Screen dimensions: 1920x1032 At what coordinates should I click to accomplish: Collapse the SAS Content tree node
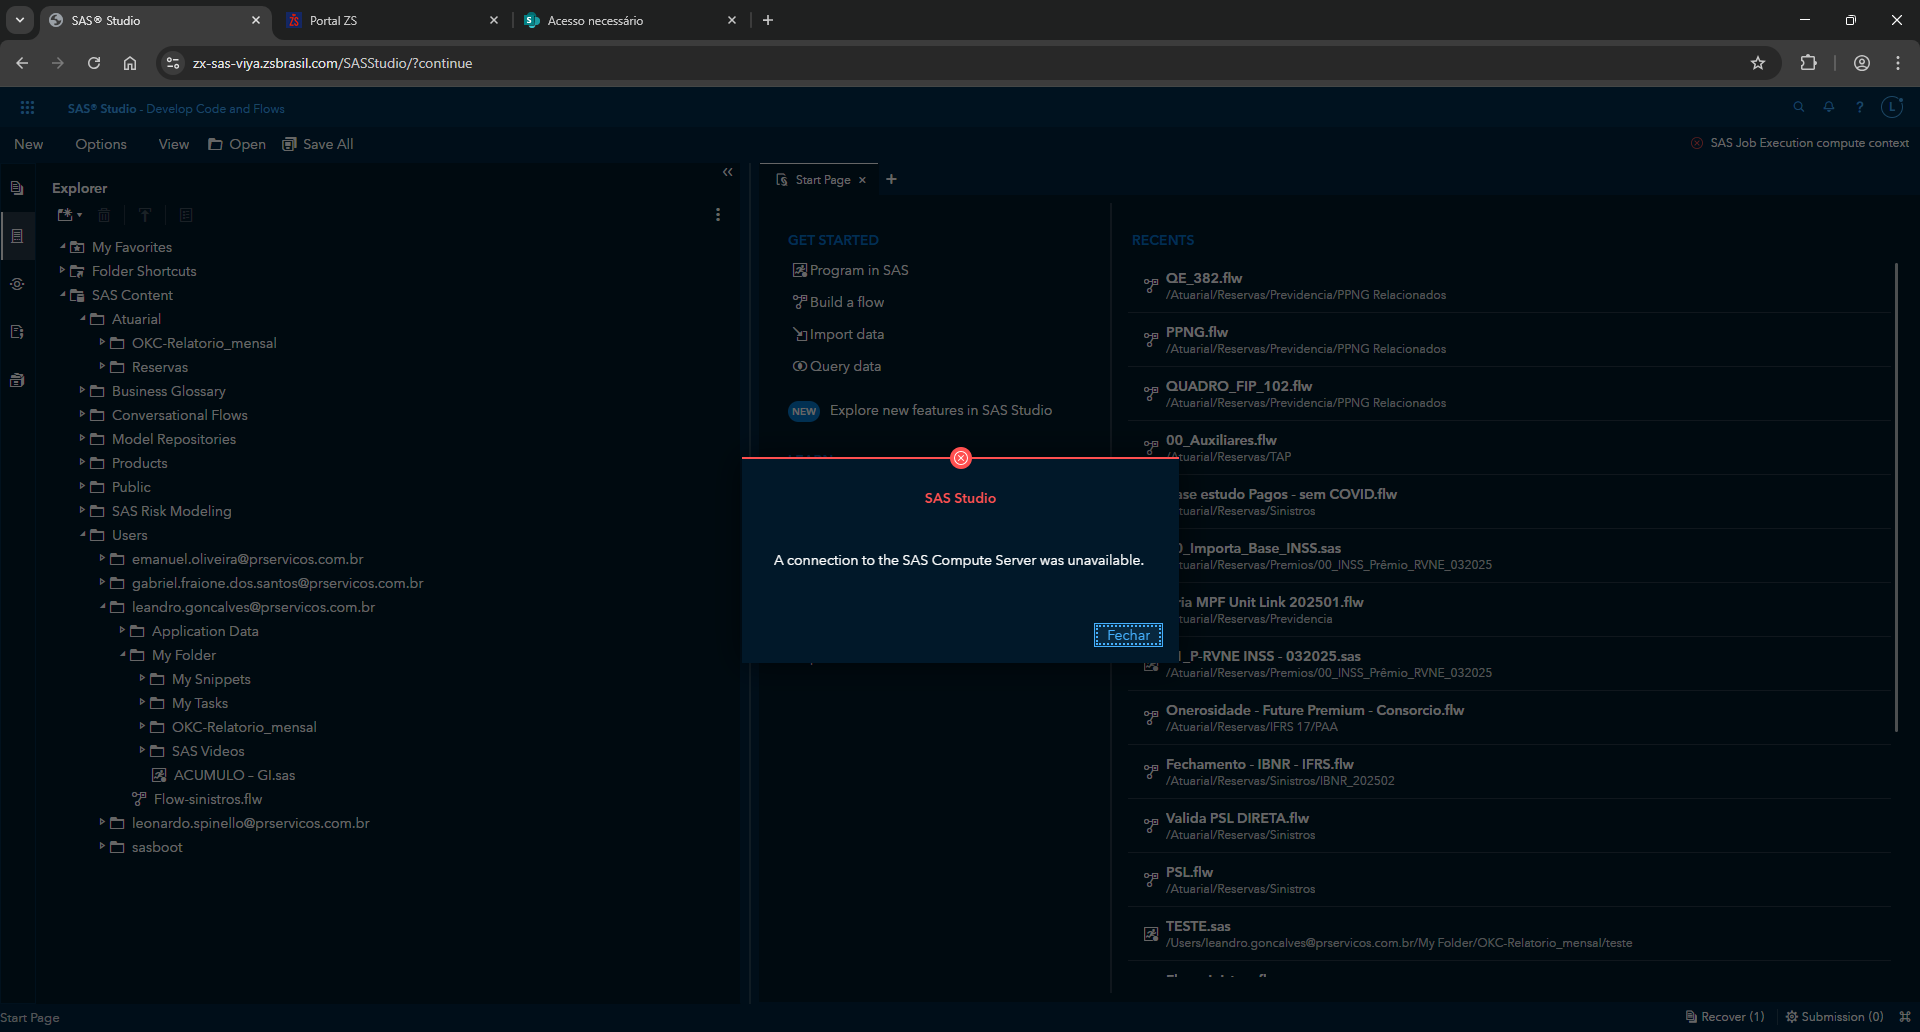point(62,295)
